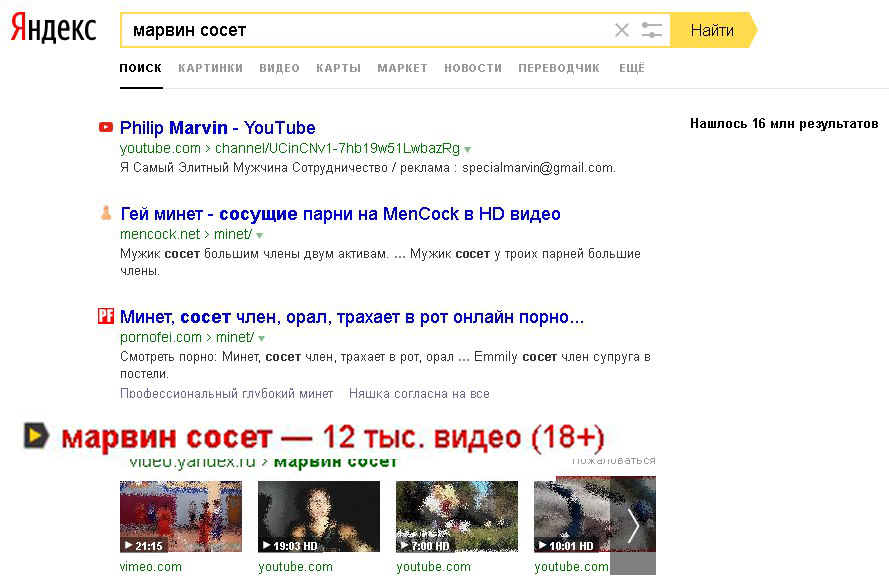889x580 pixels.
Task: Expand the arrow next to pornofei.com URL
Action: tap(262, 338)
